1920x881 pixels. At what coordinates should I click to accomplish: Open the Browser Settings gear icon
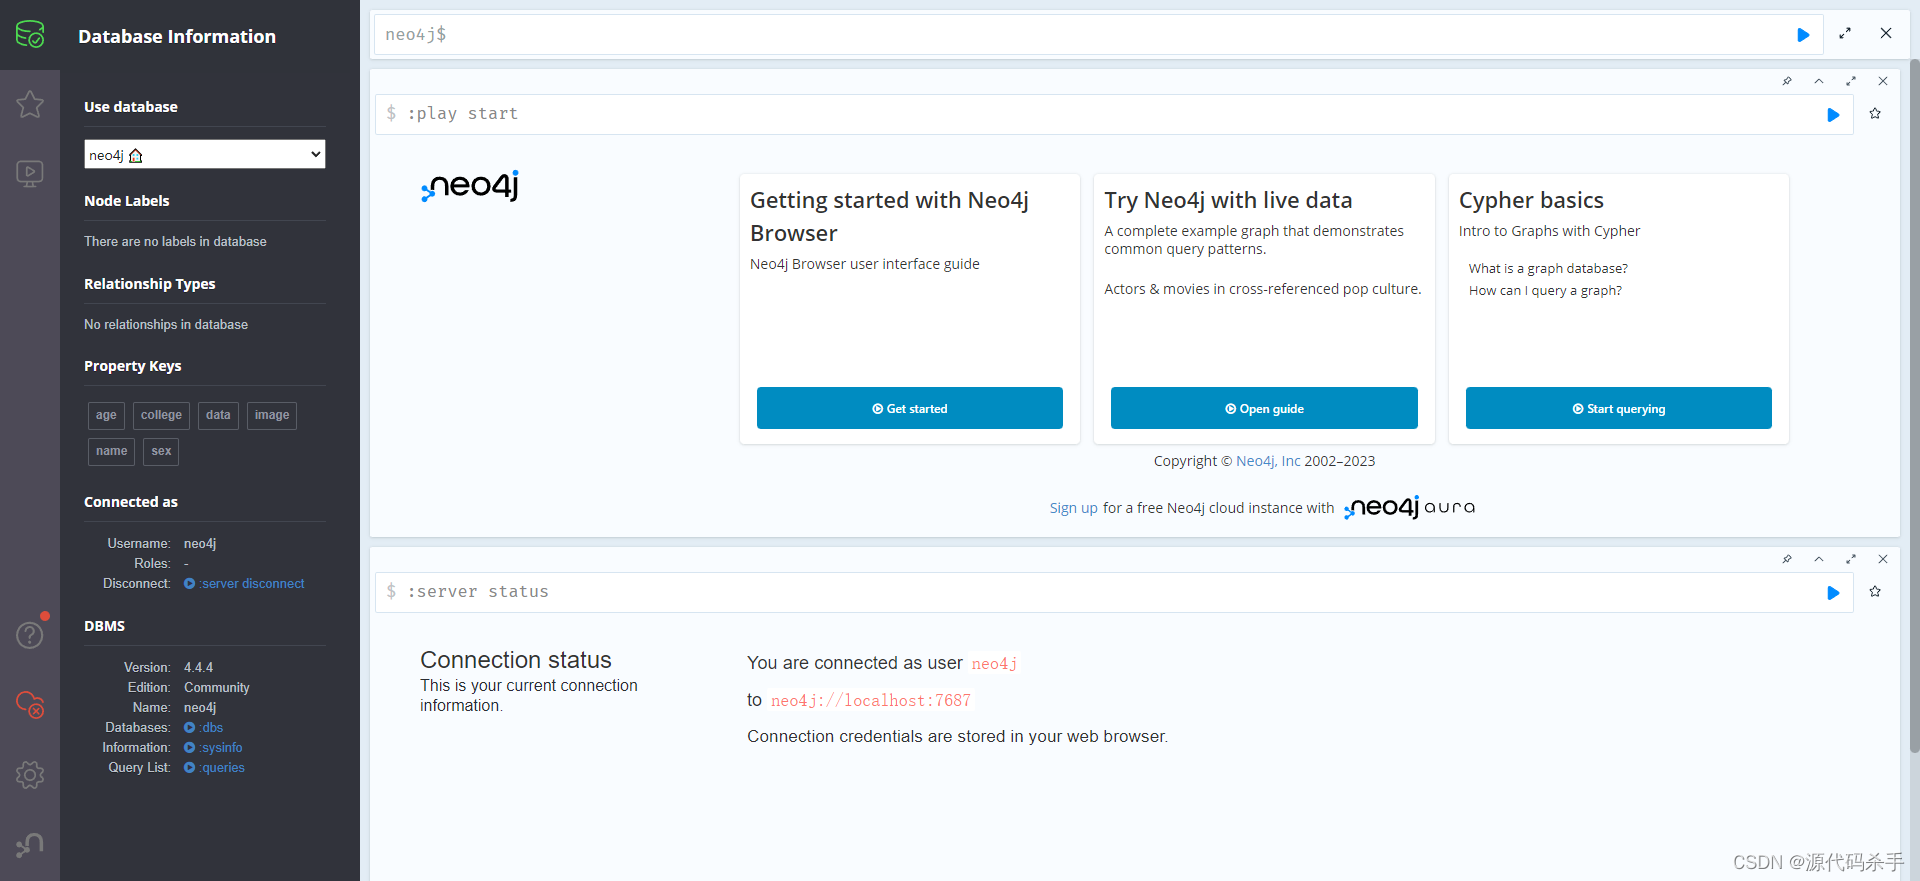coord(30,774)
